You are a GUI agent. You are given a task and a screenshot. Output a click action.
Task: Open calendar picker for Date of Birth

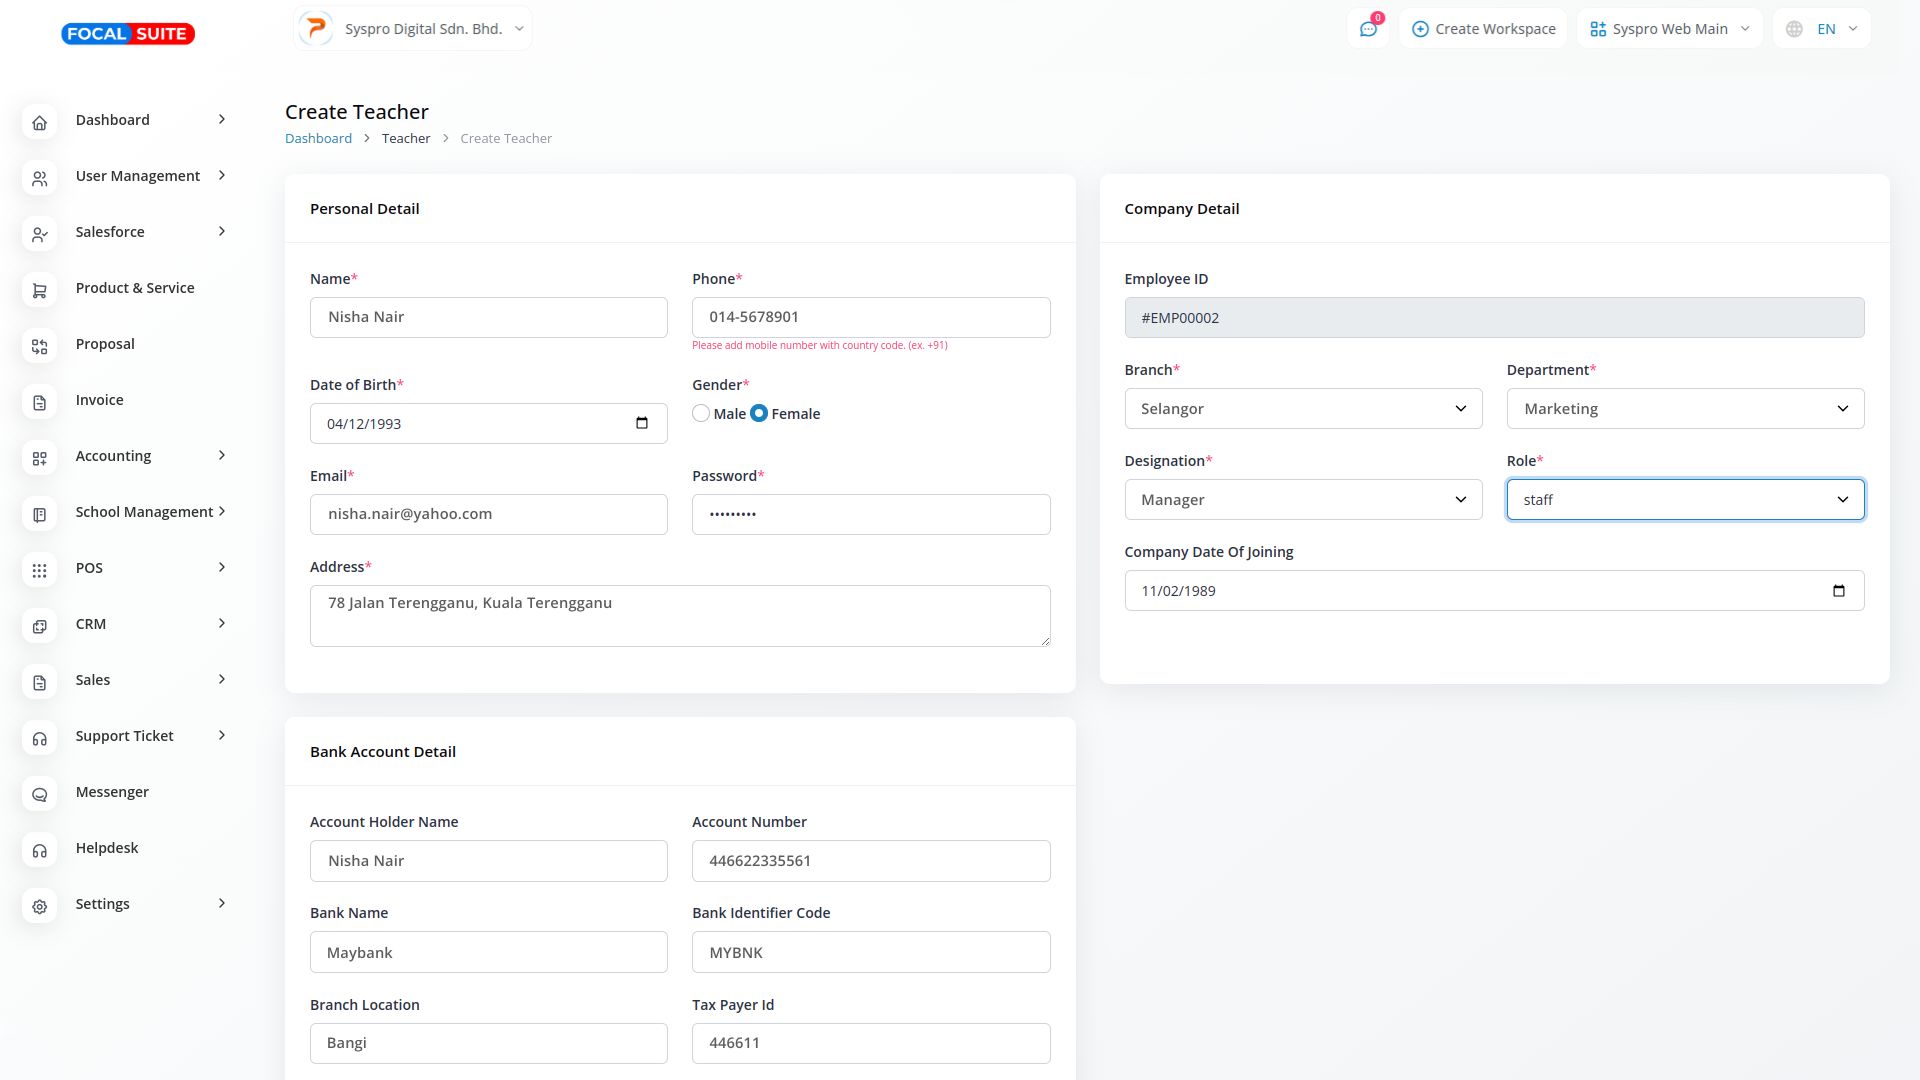(642, 423)
